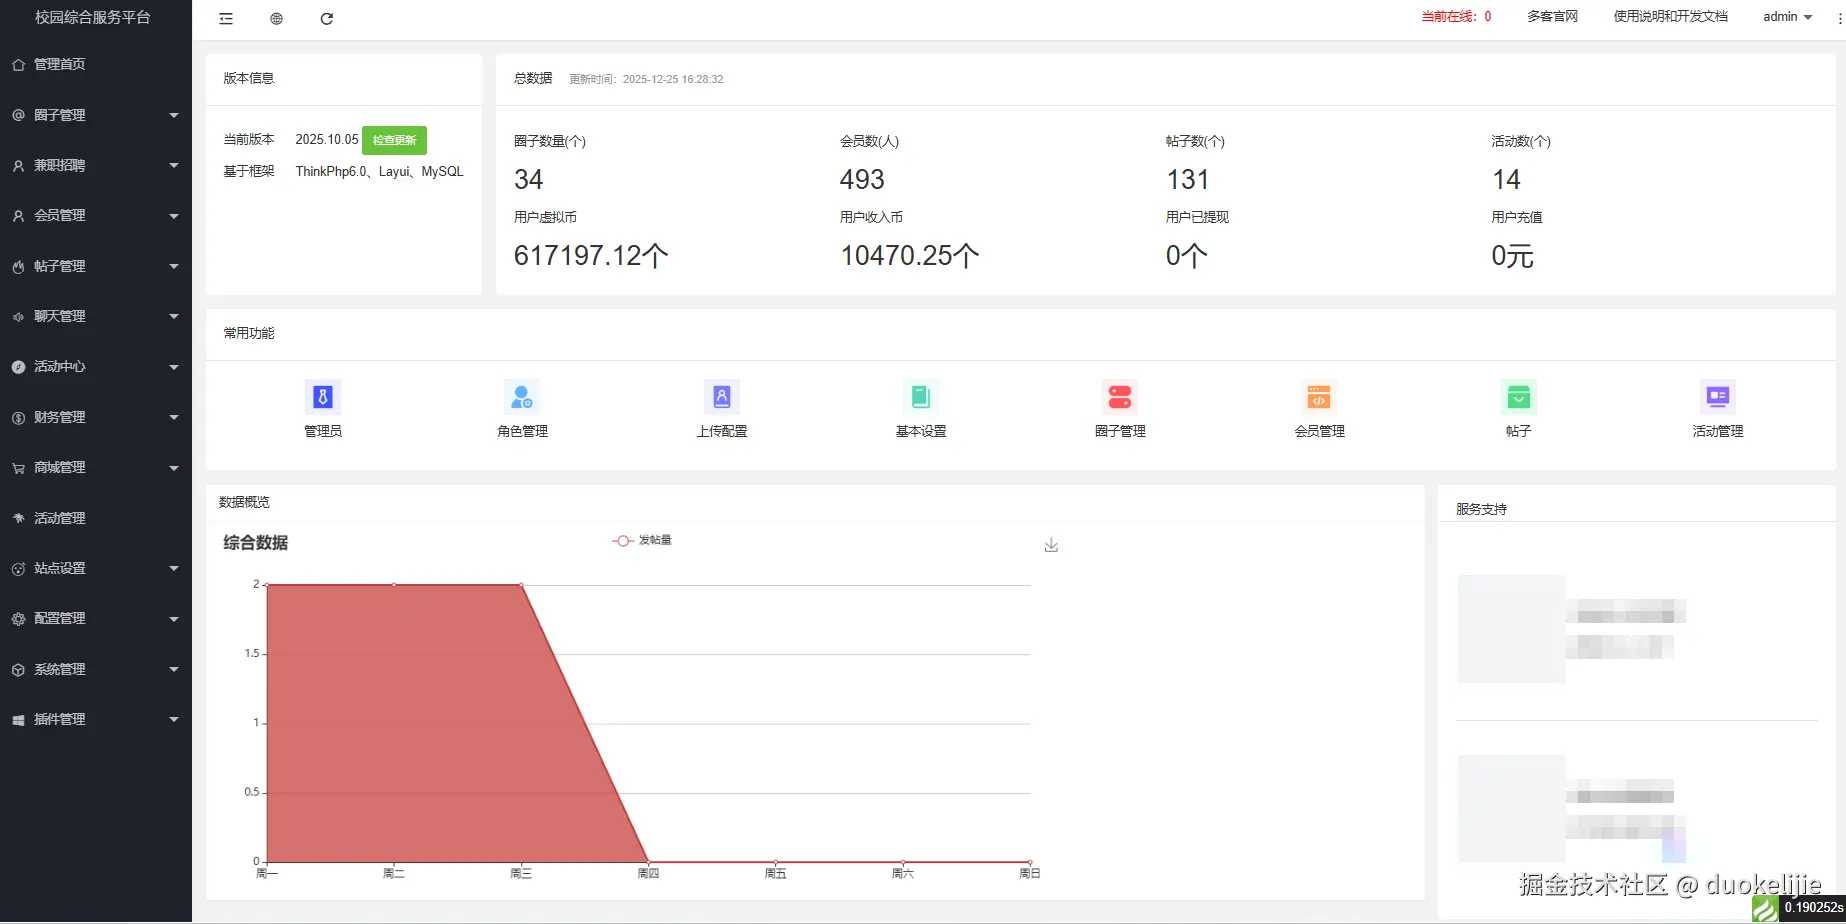Click the 当前在线: 0 indicator
Screen dimensions: 1846x924
coord(1456,17)
